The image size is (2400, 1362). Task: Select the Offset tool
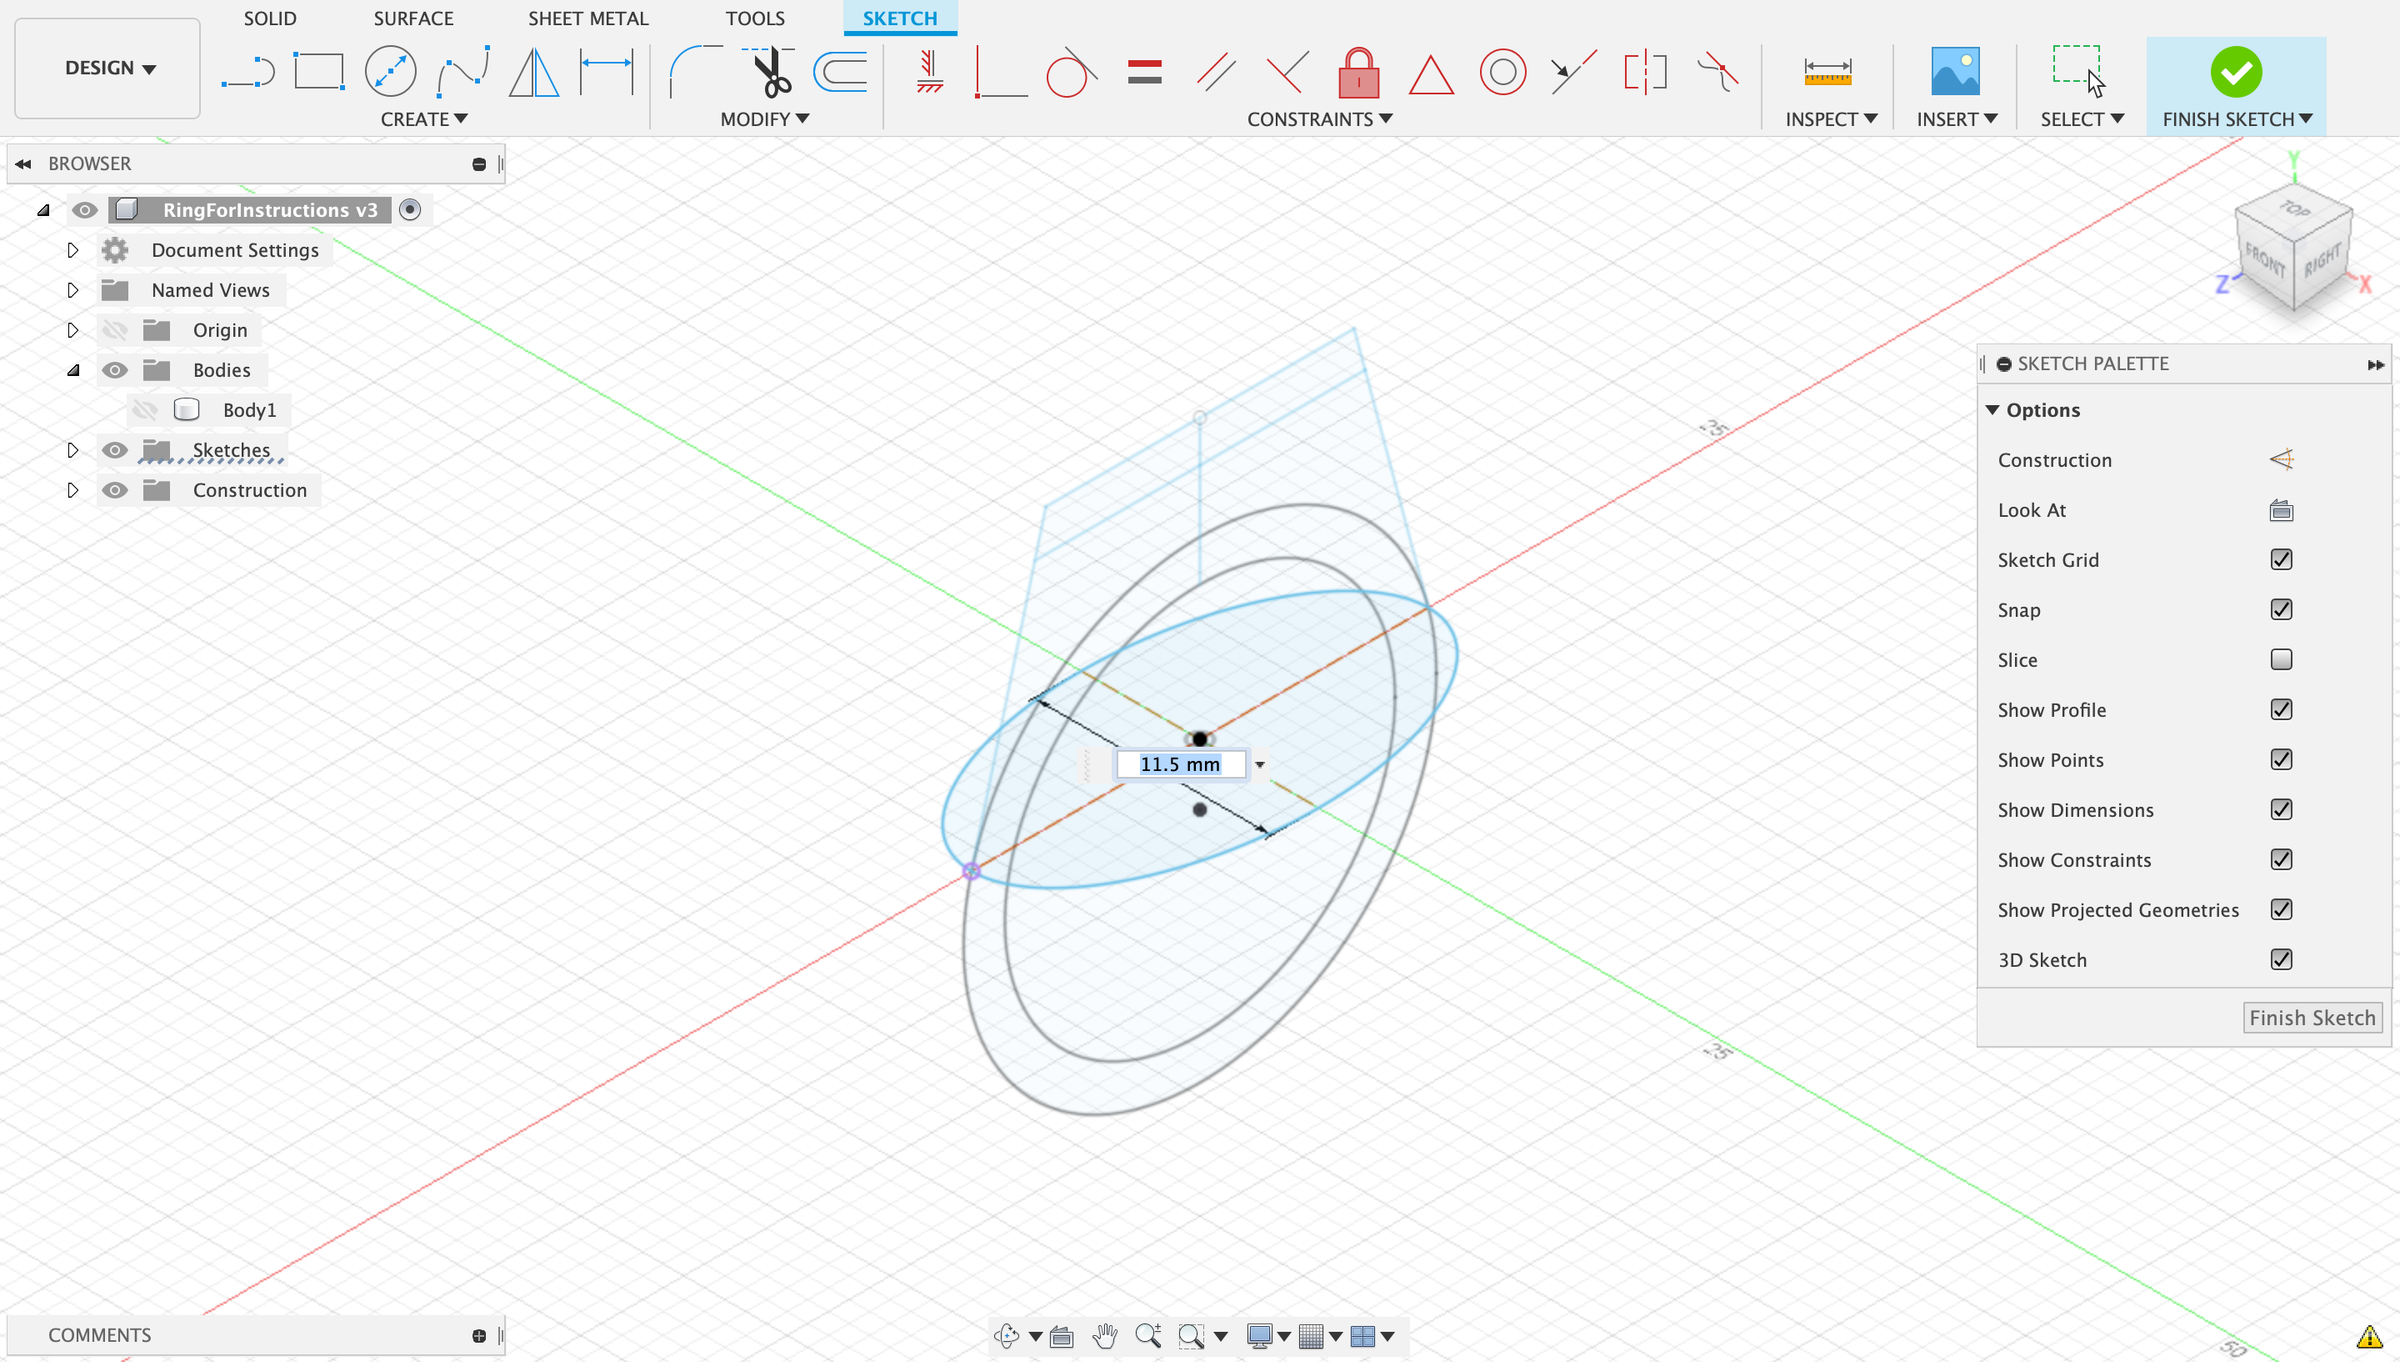[840, 71]
